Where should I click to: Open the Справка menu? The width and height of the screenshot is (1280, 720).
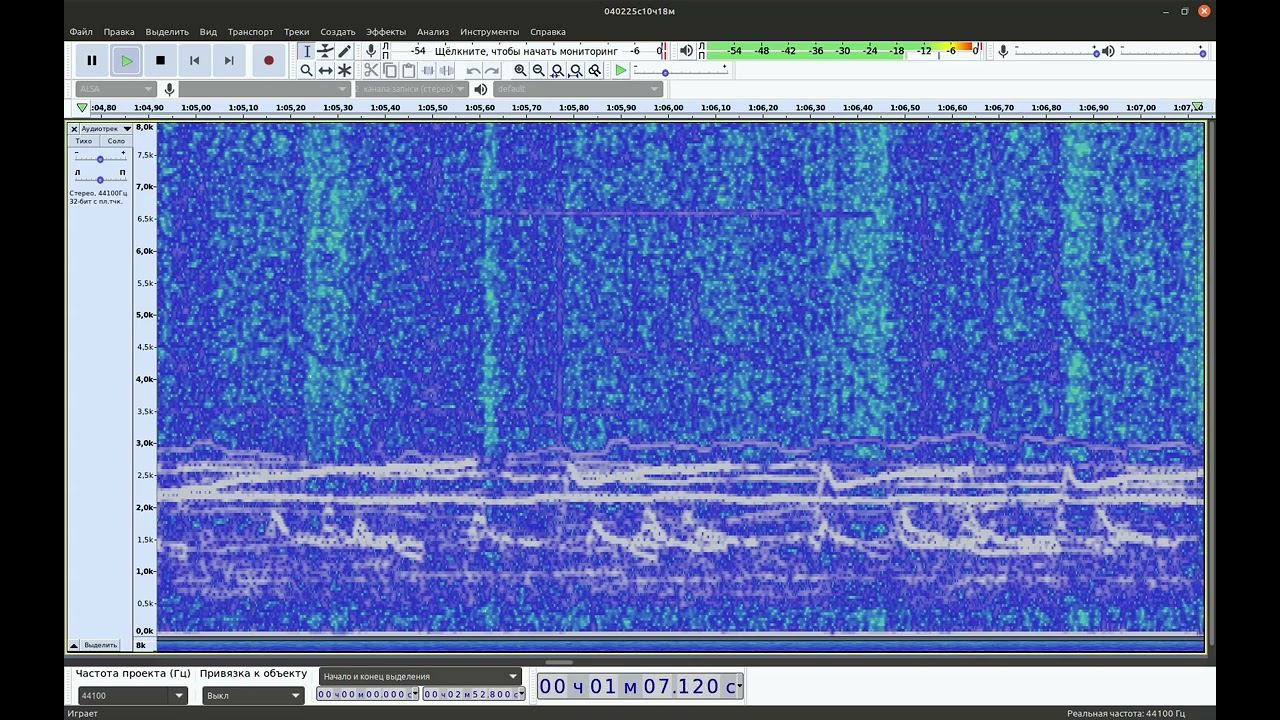click(x=548, y=32)
